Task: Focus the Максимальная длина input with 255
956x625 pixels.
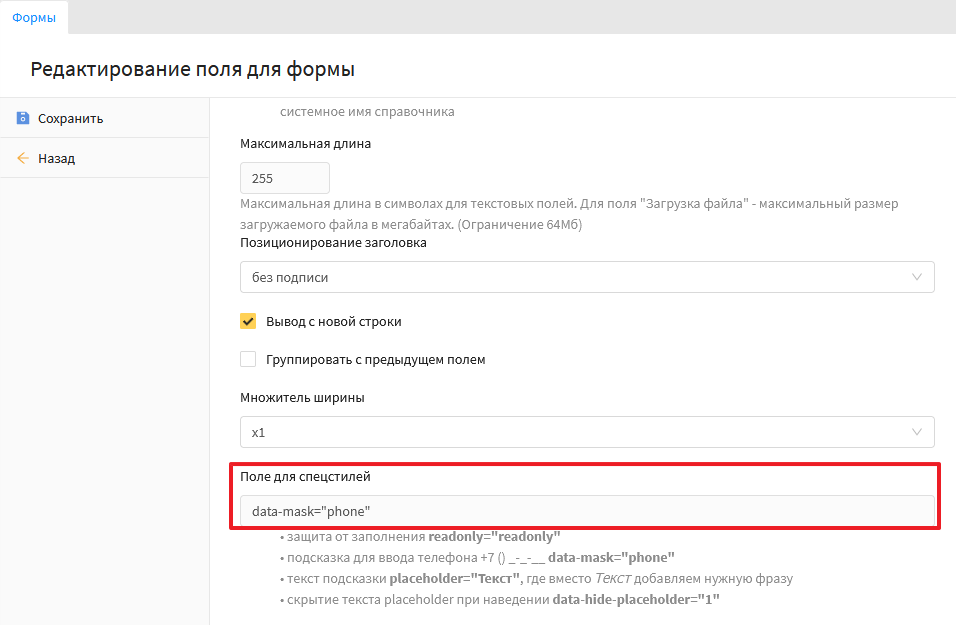Action: pos(285,178)
